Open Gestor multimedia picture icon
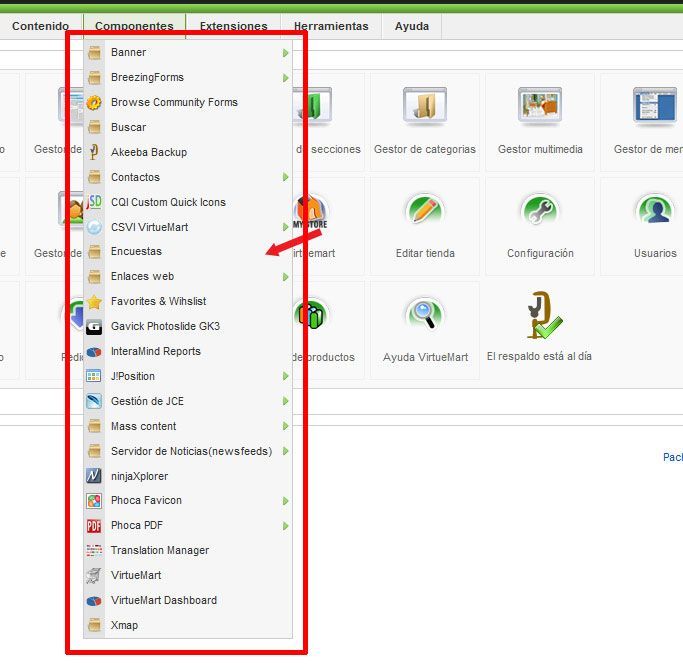The width and height of the screenshot is (683, 670). [x=540, y=105]
